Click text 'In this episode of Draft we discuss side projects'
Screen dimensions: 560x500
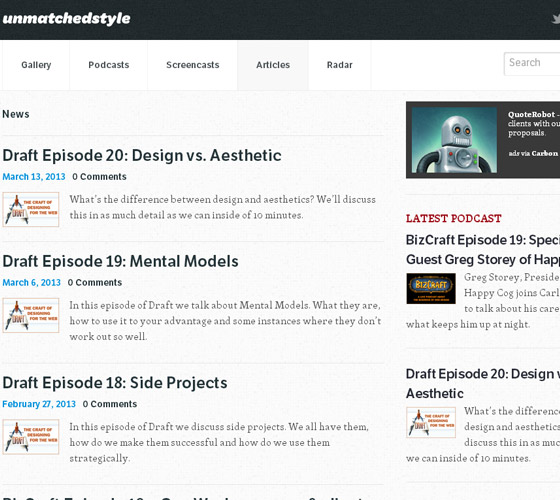point(178,427)
